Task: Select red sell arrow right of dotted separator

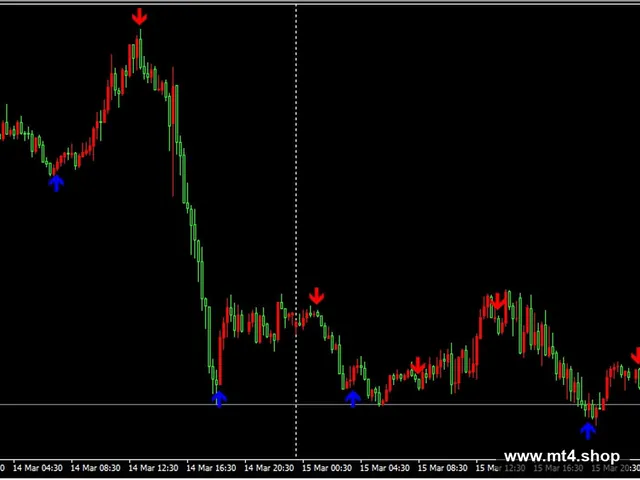Action: coord(316,296)
